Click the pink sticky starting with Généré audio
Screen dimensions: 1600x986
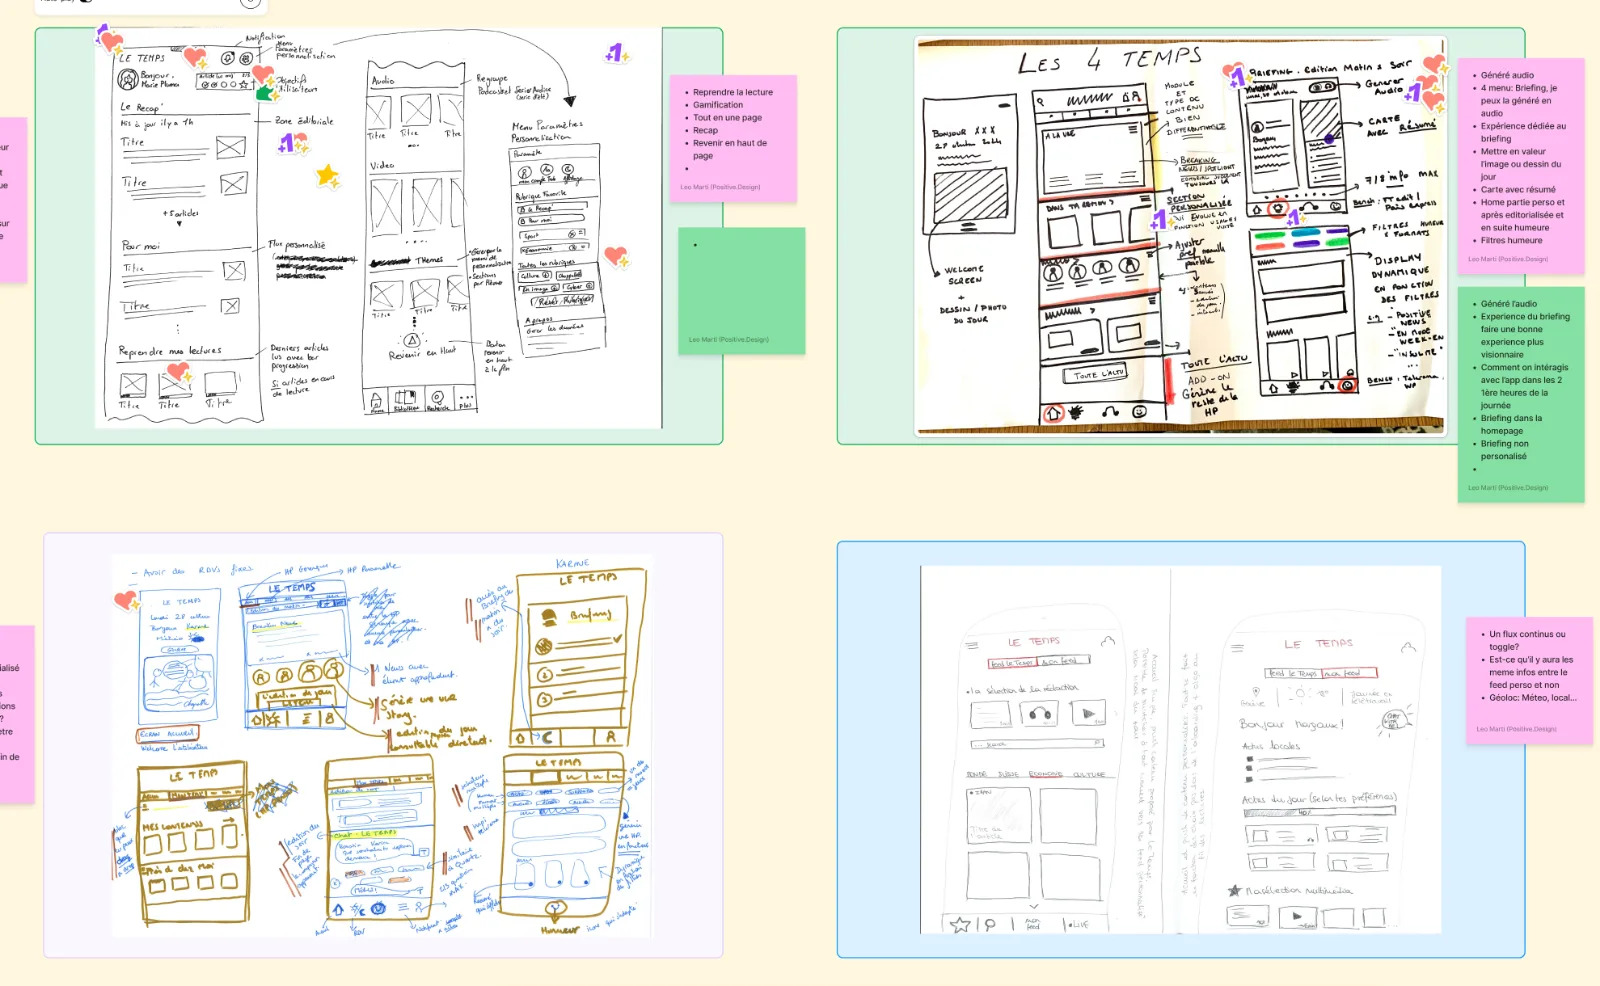point(1520,166)
